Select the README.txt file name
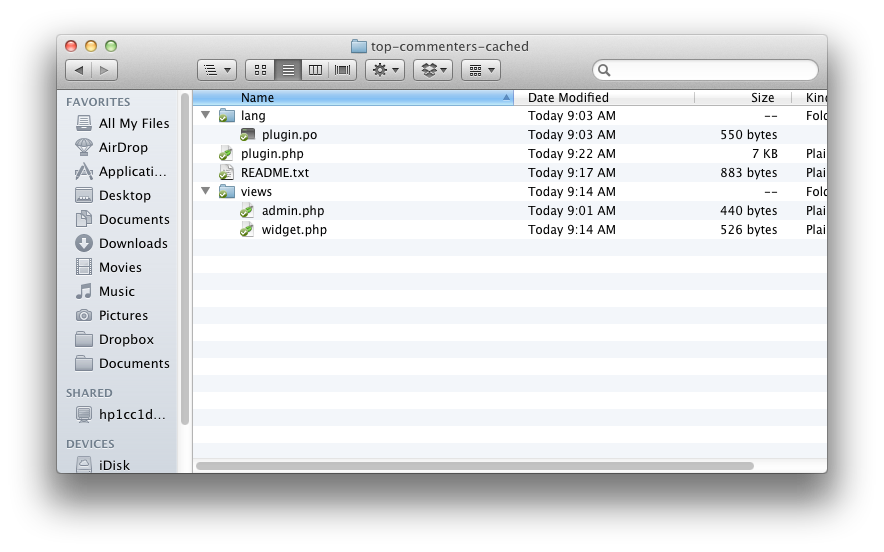The image size is (884, 552). [275, 173]
